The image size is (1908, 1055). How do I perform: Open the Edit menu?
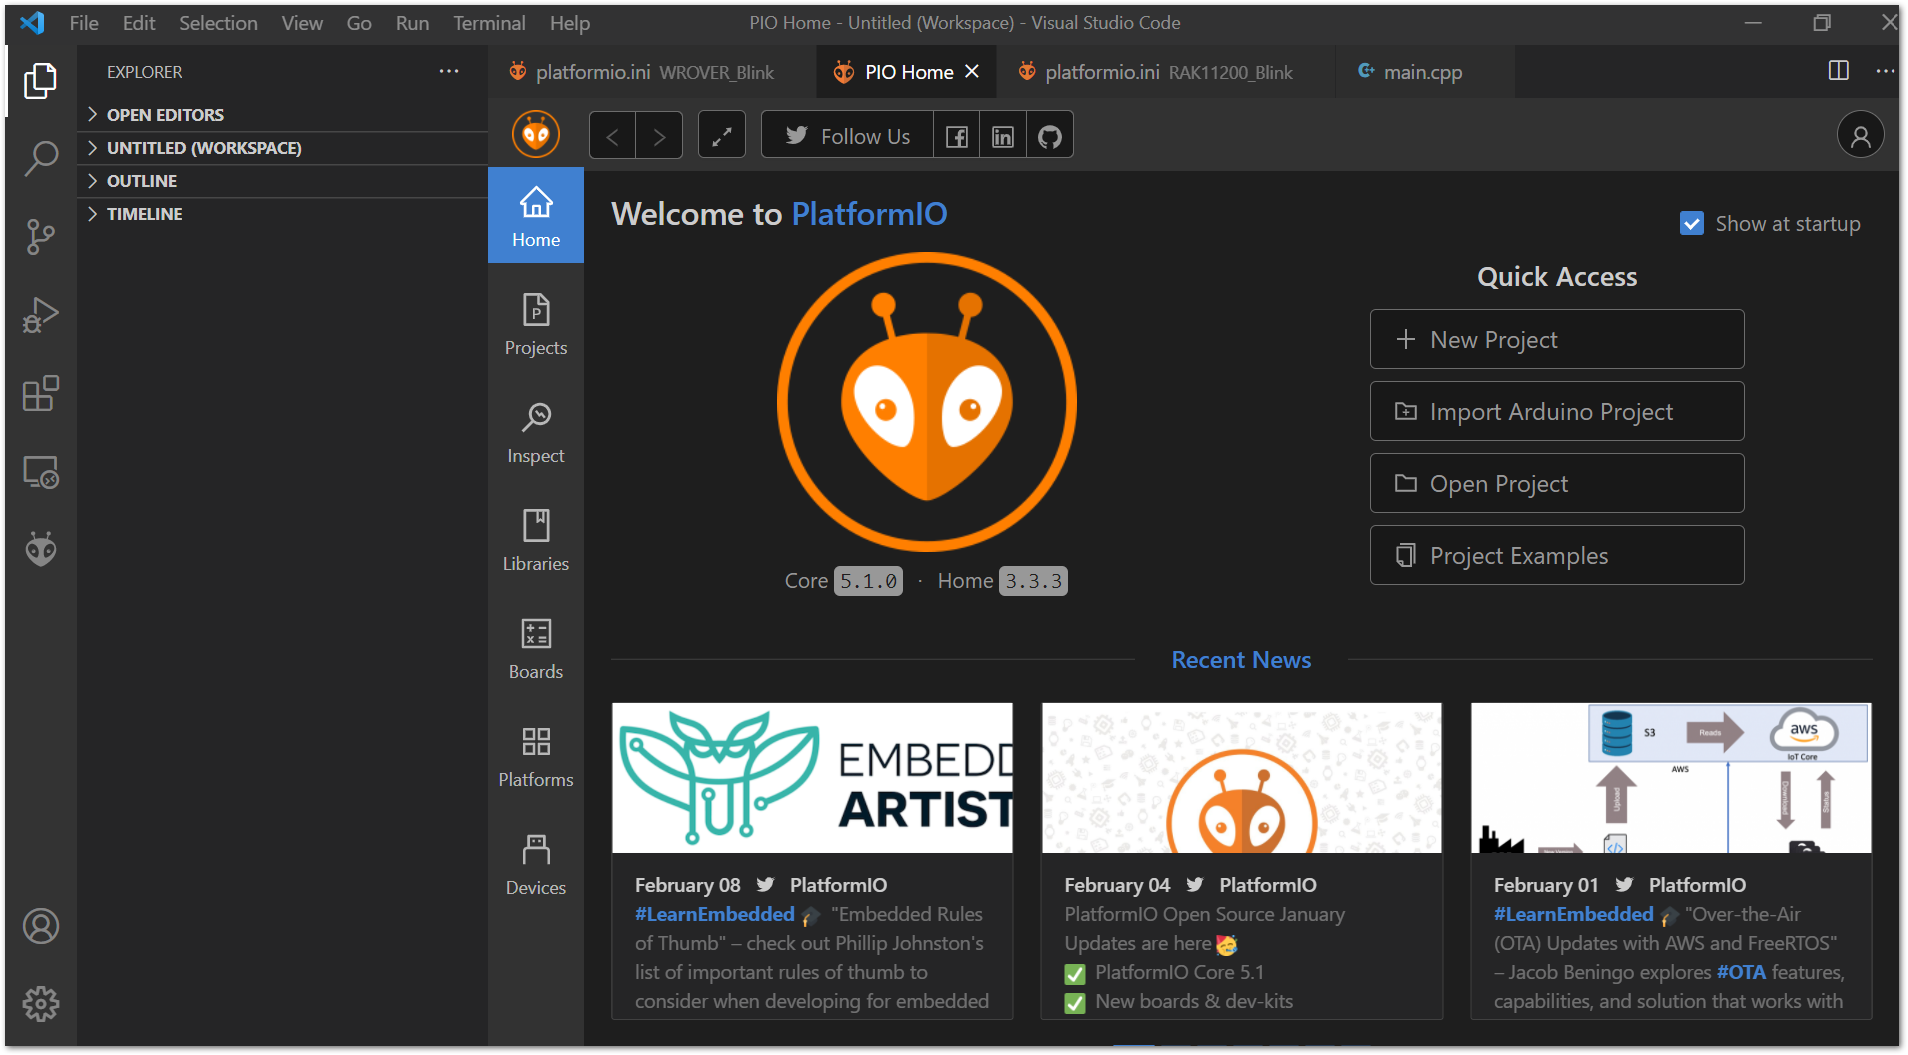[x=139, y=22]
